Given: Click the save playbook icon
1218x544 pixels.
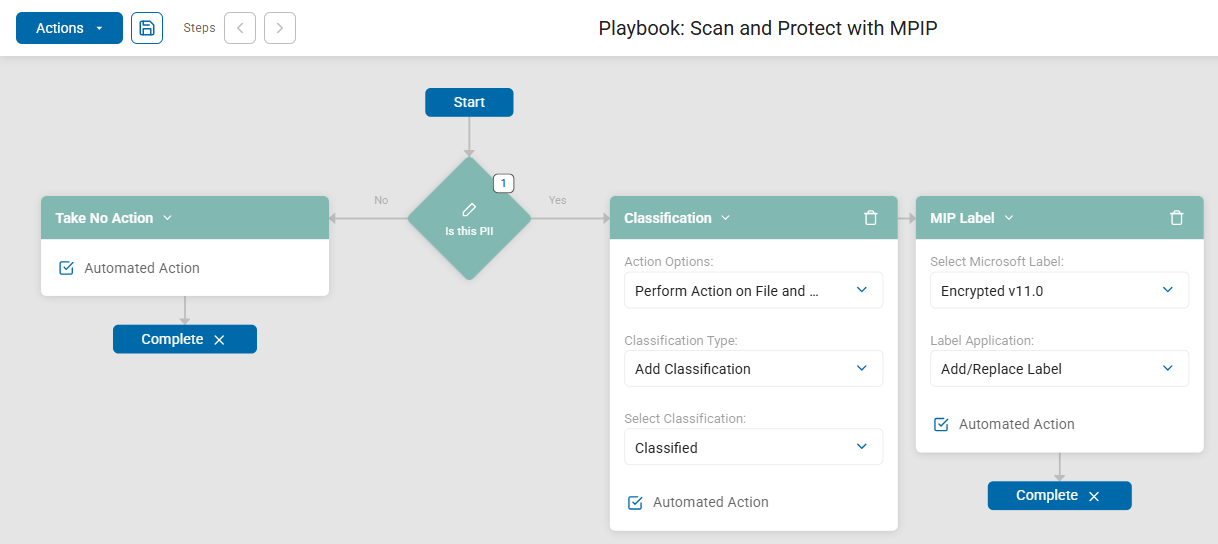Looking at the screenshot, I should [147, 28].
